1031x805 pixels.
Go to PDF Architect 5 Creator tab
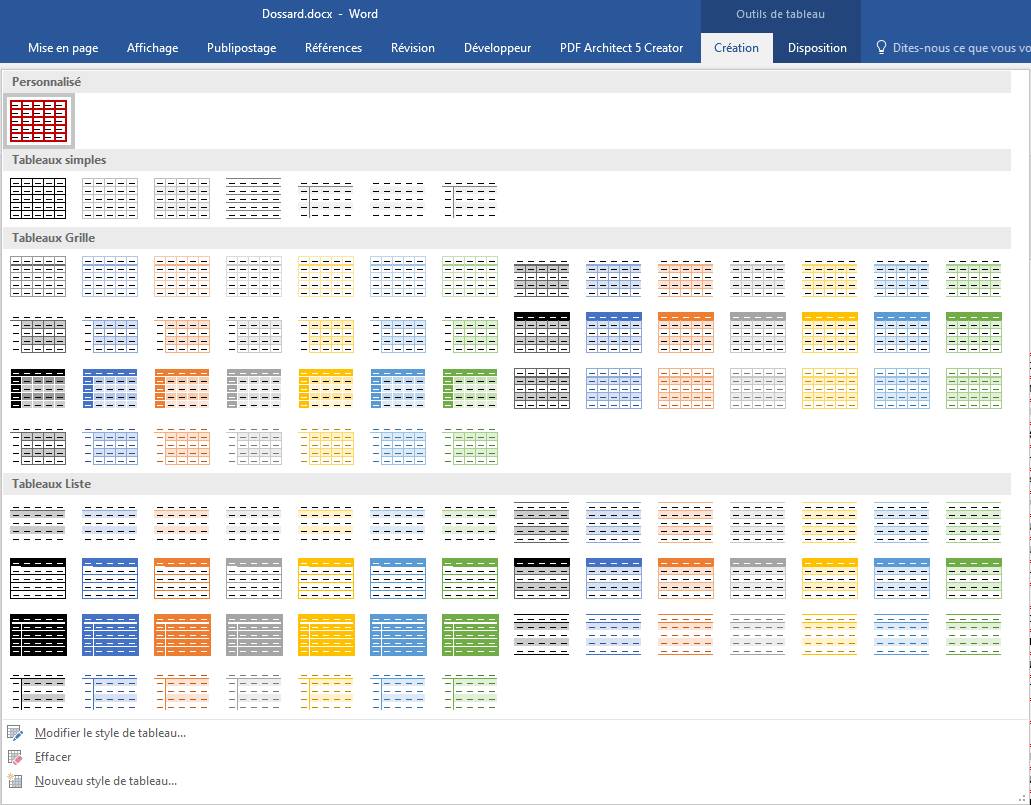pyautogui.click(x=621, y=48)
